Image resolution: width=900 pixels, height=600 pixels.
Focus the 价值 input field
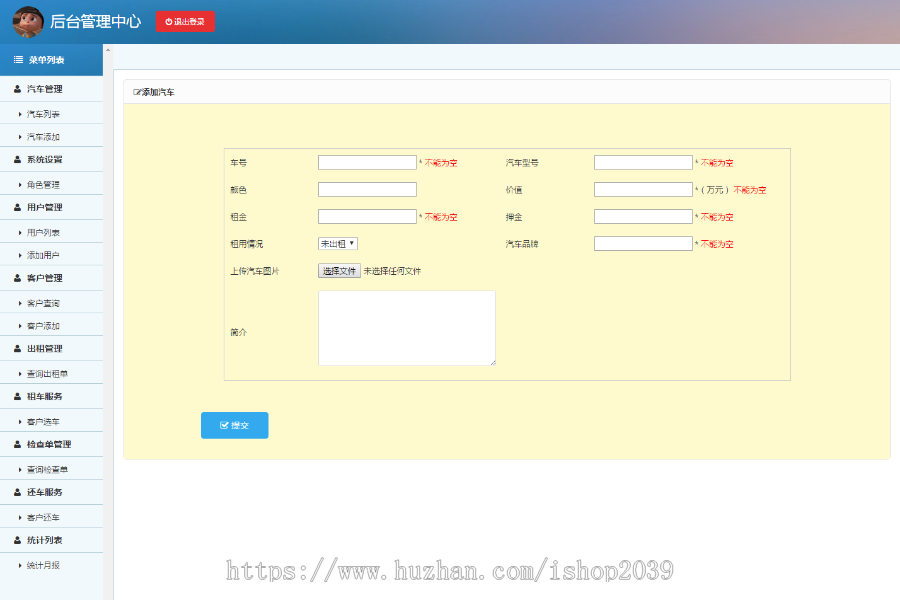(x=643, y=189)
